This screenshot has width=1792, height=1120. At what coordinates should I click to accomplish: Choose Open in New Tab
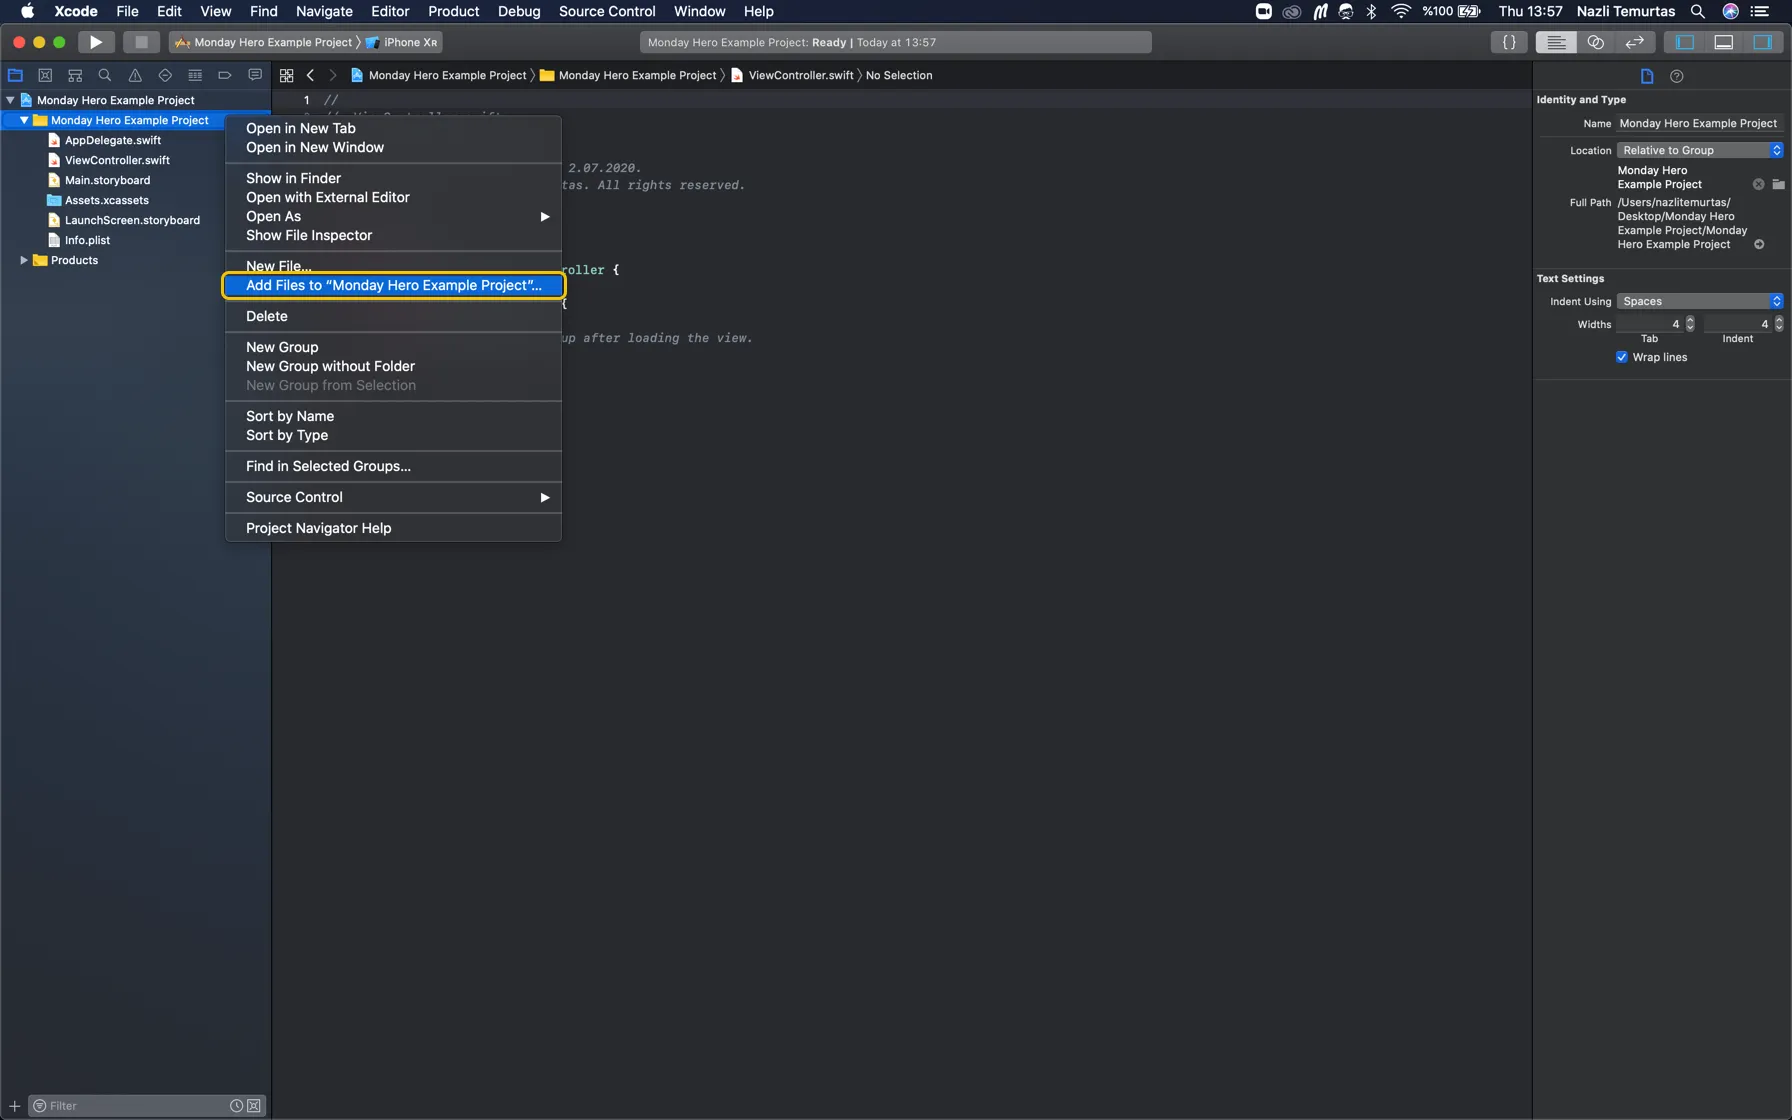[x=393, y=128]
